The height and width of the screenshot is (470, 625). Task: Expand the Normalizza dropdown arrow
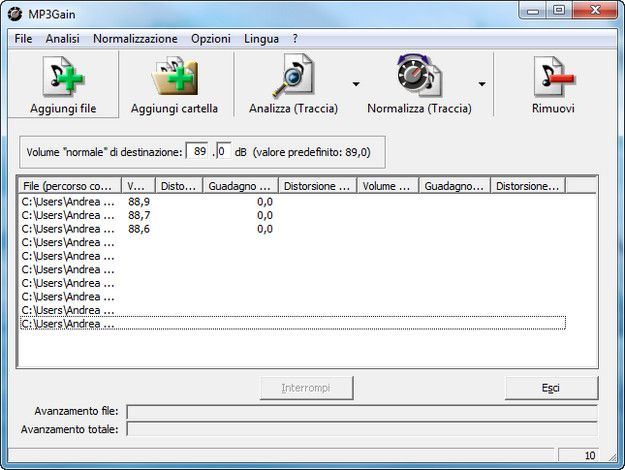[x=482, y=84]
